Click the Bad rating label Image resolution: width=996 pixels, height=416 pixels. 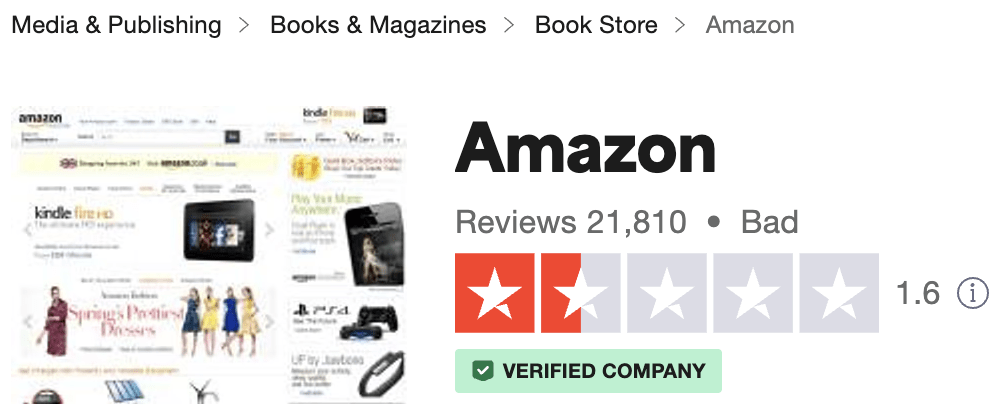pos(769,223)
